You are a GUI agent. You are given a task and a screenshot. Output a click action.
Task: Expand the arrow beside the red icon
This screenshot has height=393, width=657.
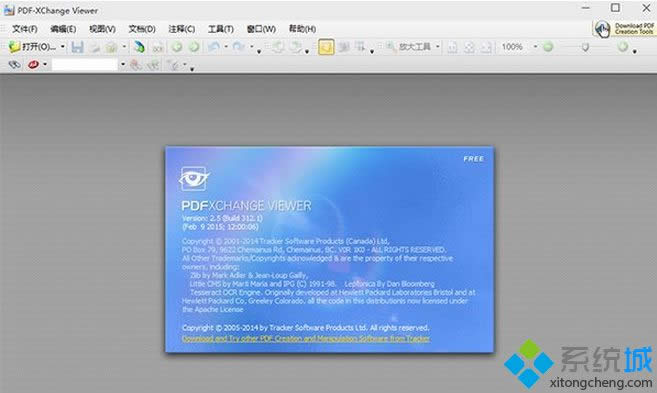pos(45,65)
